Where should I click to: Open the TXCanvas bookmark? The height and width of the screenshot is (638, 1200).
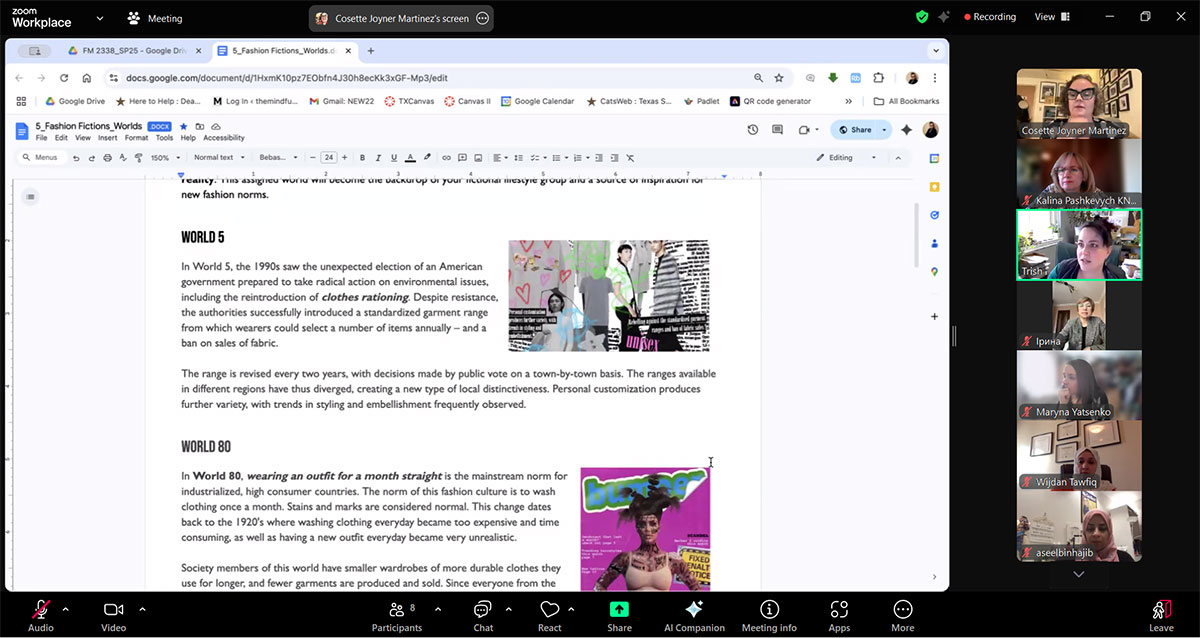[409, 101]
